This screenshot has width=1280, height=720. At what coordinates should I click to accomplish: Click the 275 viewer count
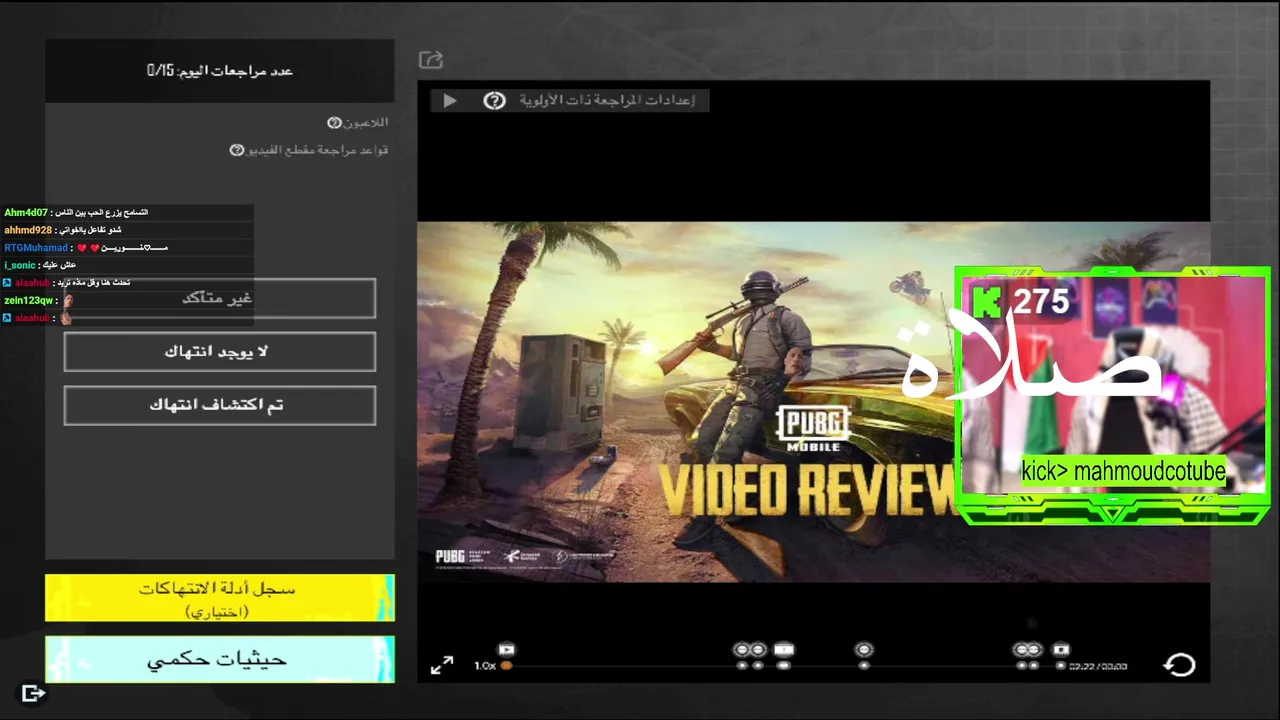coord(1041,301)
